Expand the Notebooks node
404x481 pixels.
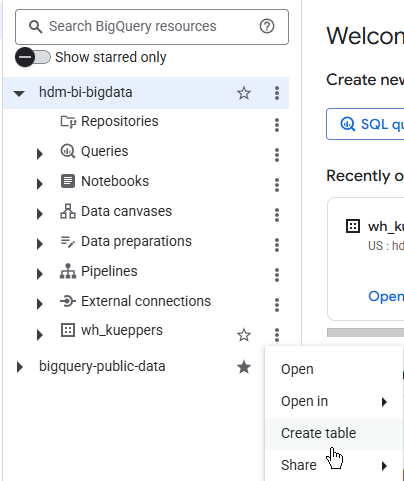(x=40, y=184)
